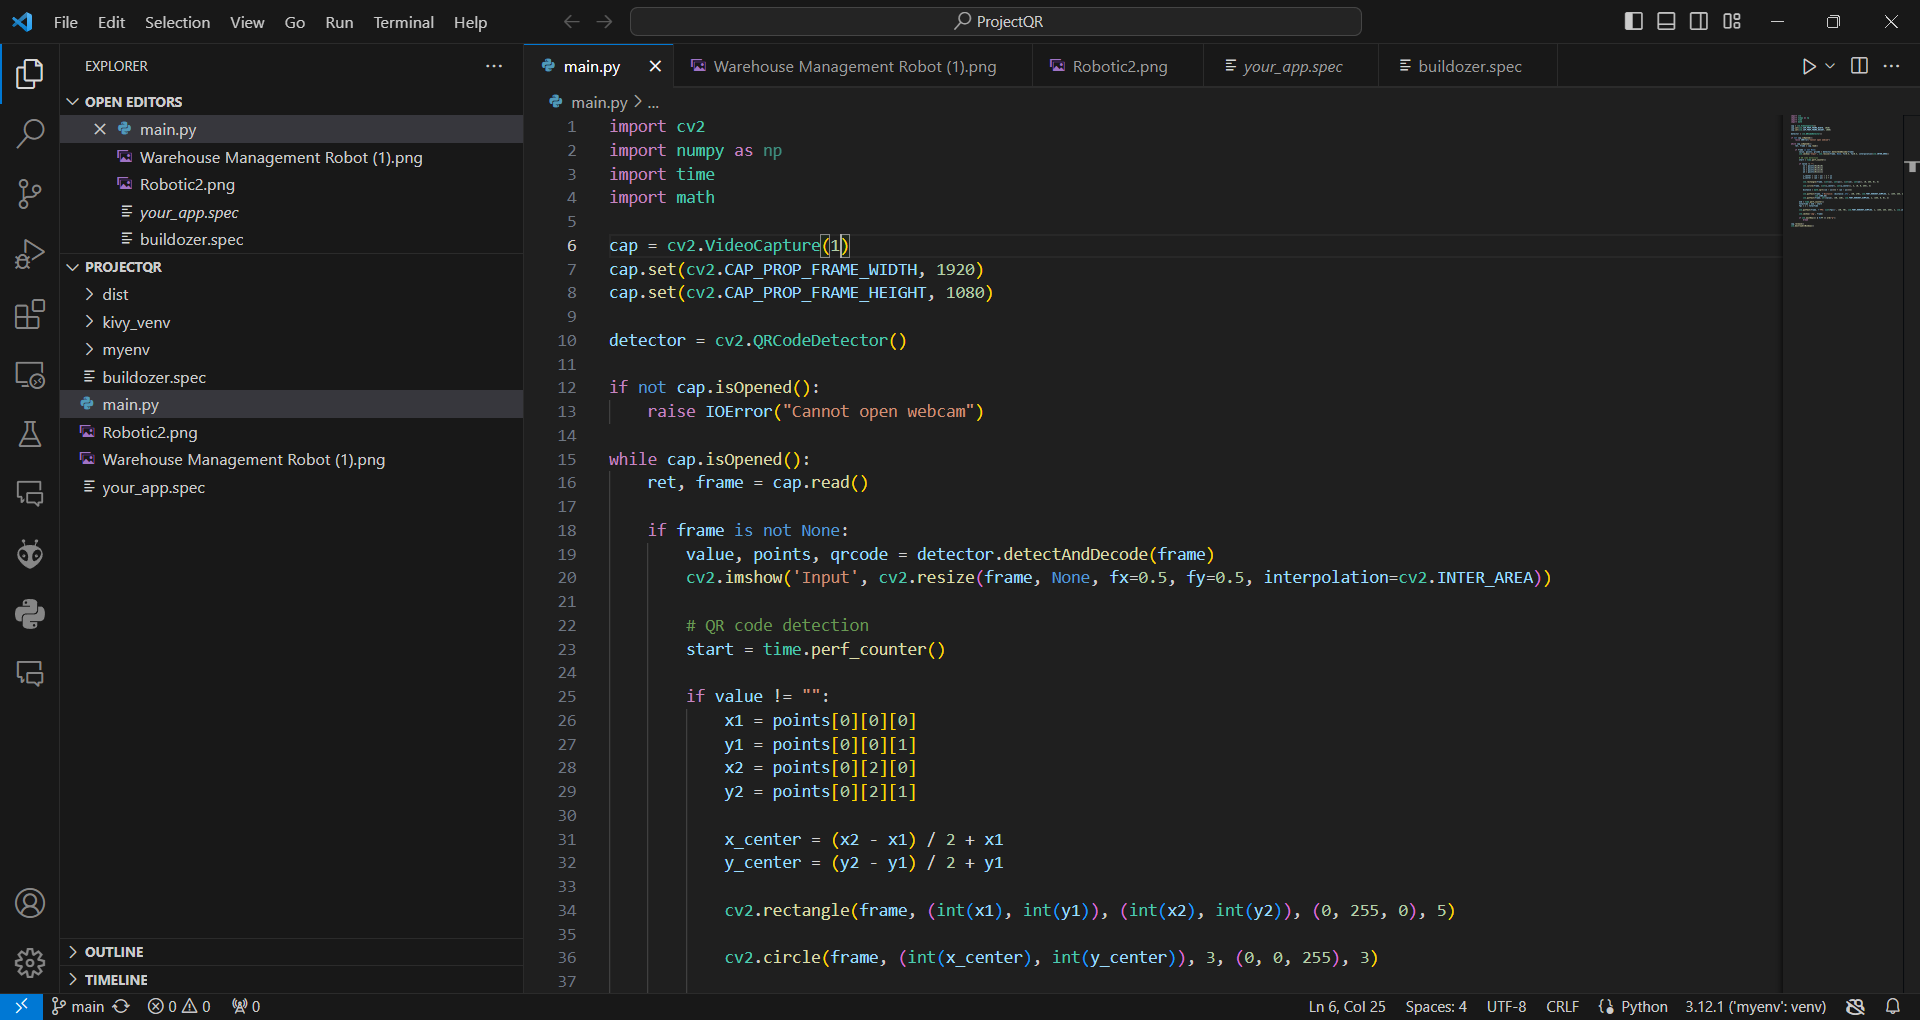Click the Split Editor Right icon

pyautogui.click(x=1859, y=66)
